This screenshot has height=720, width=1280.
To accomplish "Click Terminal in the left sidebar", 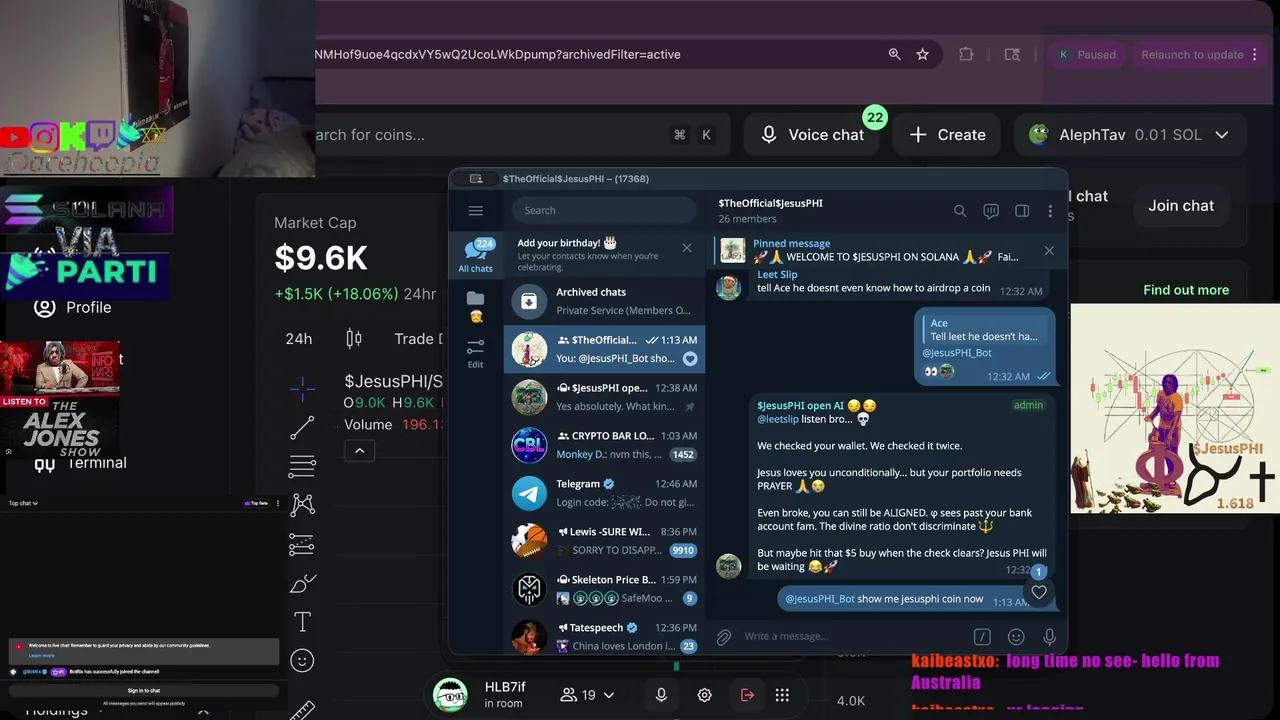I will (x=80, y=462).
